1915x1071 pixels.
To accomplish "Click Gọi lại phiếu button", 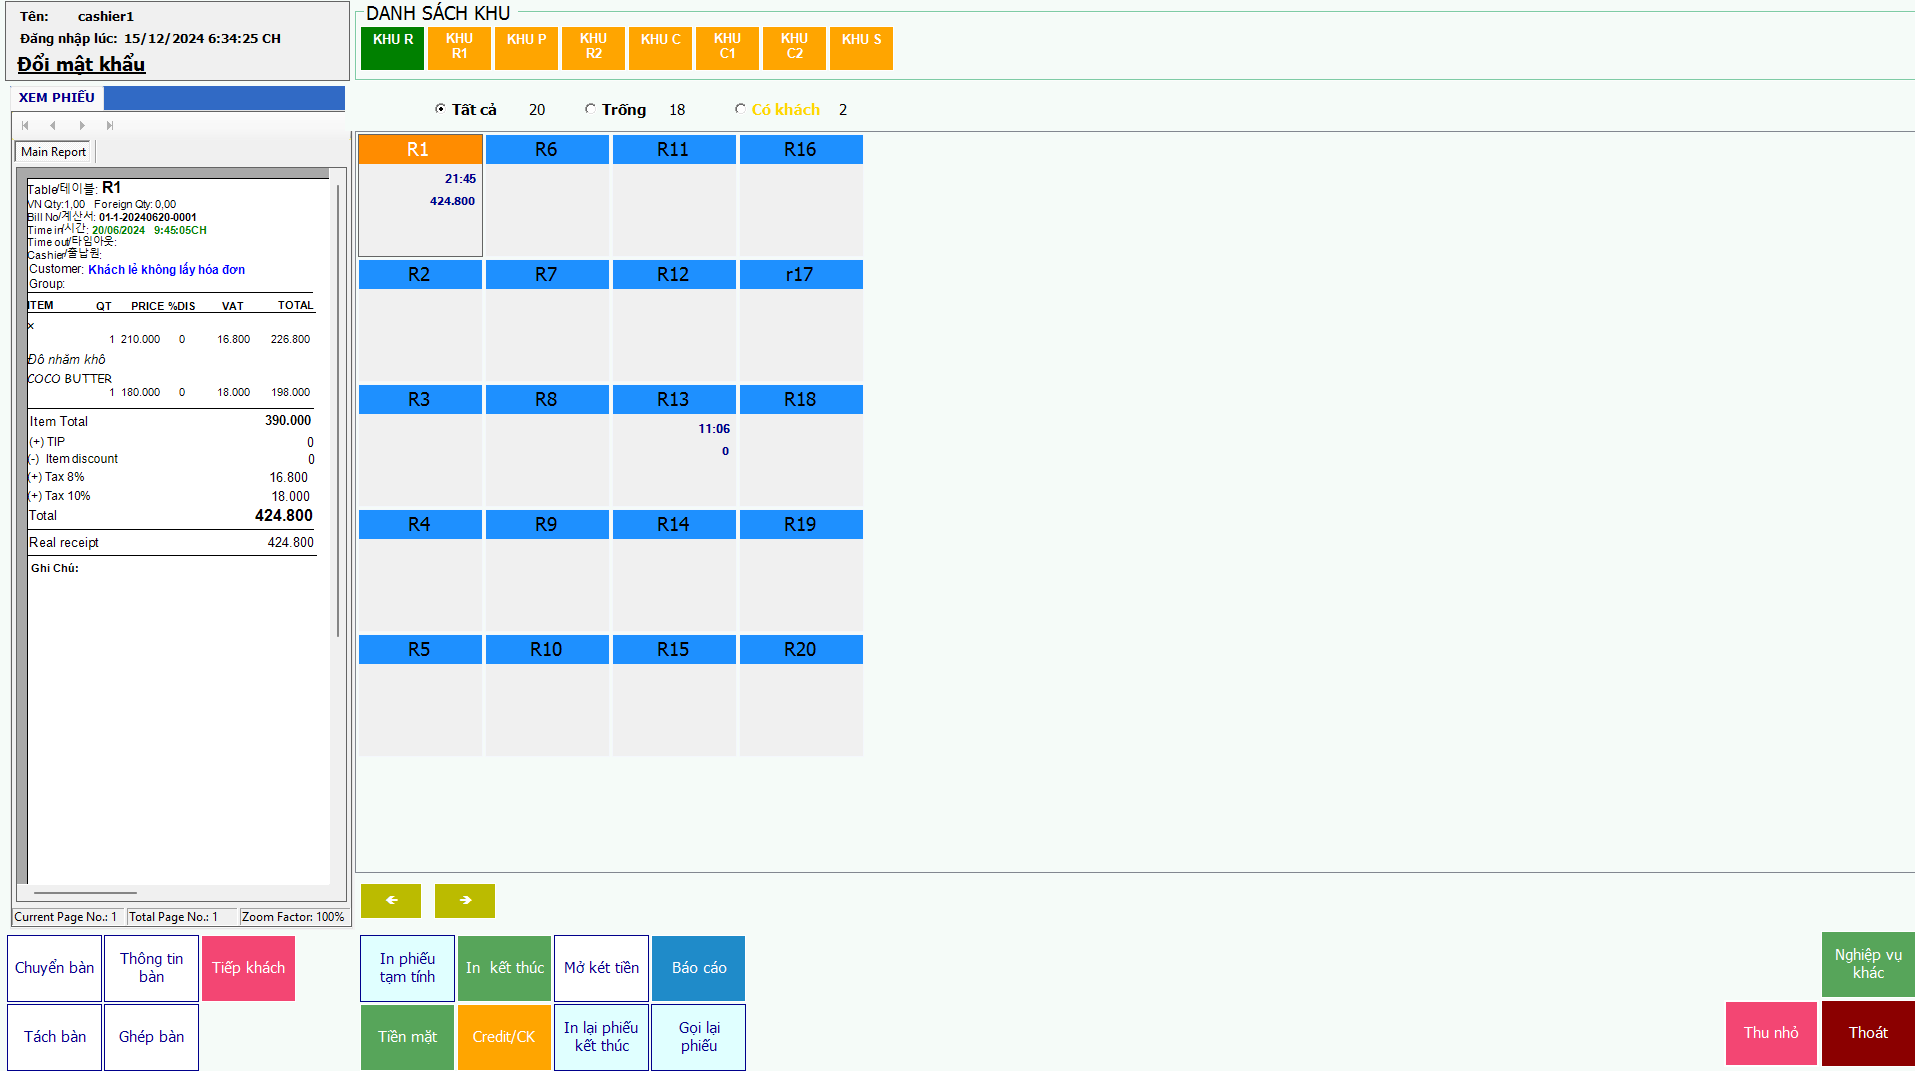I will 698,1037.
